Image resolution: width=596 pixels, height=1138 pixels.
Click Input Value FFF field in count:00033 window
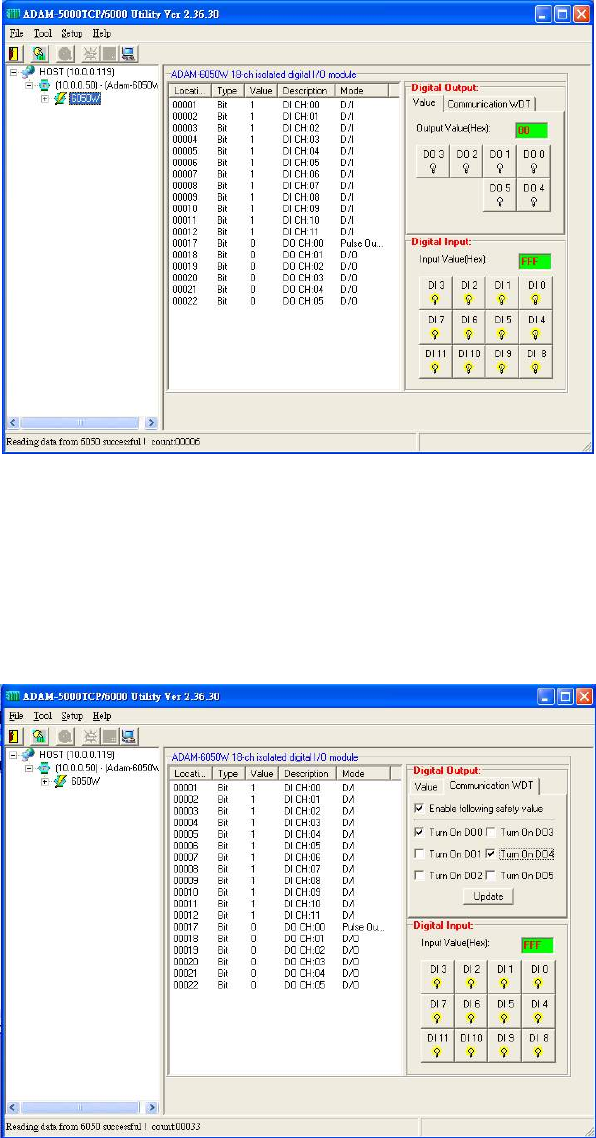click(x=537, y=945)
